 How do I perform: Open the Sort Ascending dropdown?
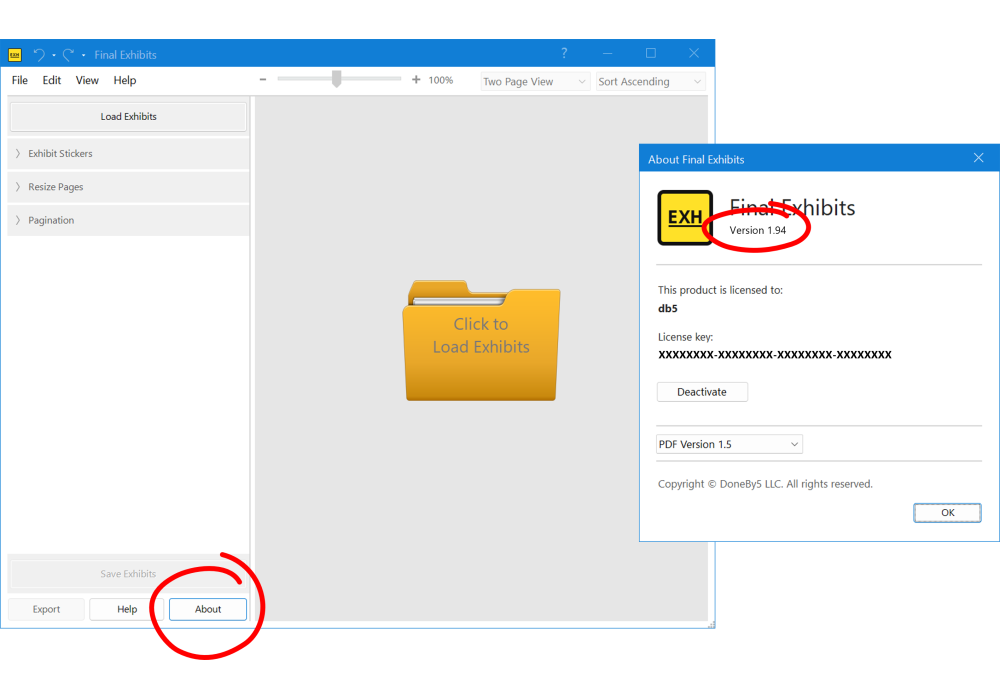[x=650, y=81]
